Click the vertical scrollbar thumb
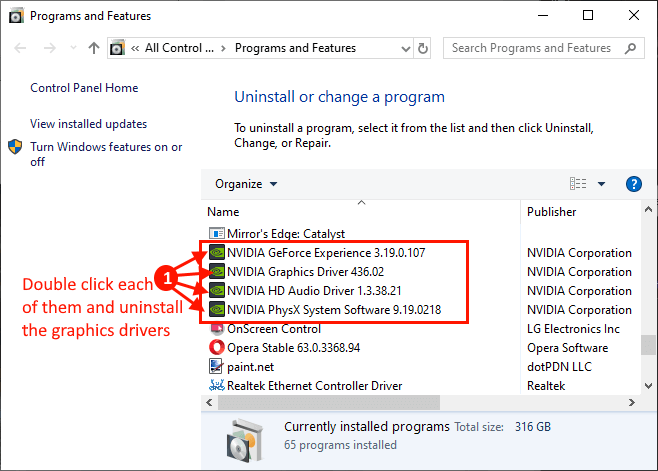Screen dimensions: 658x471 click(x=648, y=345)
